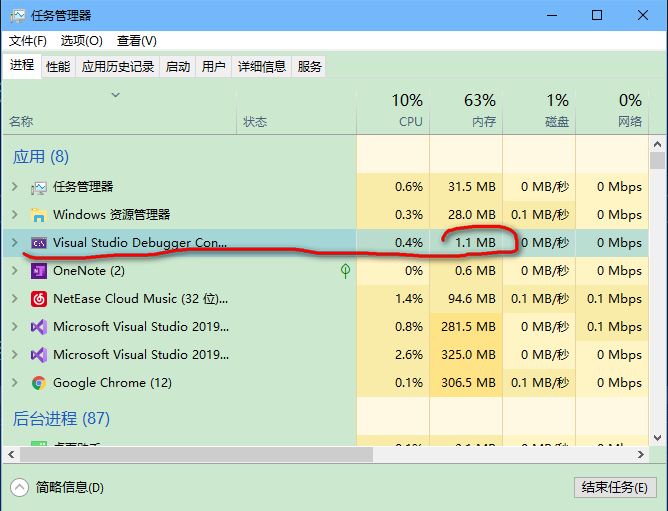The image size is (668, 511).
Task: Close the Task Manager window
Action: point(642,16)
